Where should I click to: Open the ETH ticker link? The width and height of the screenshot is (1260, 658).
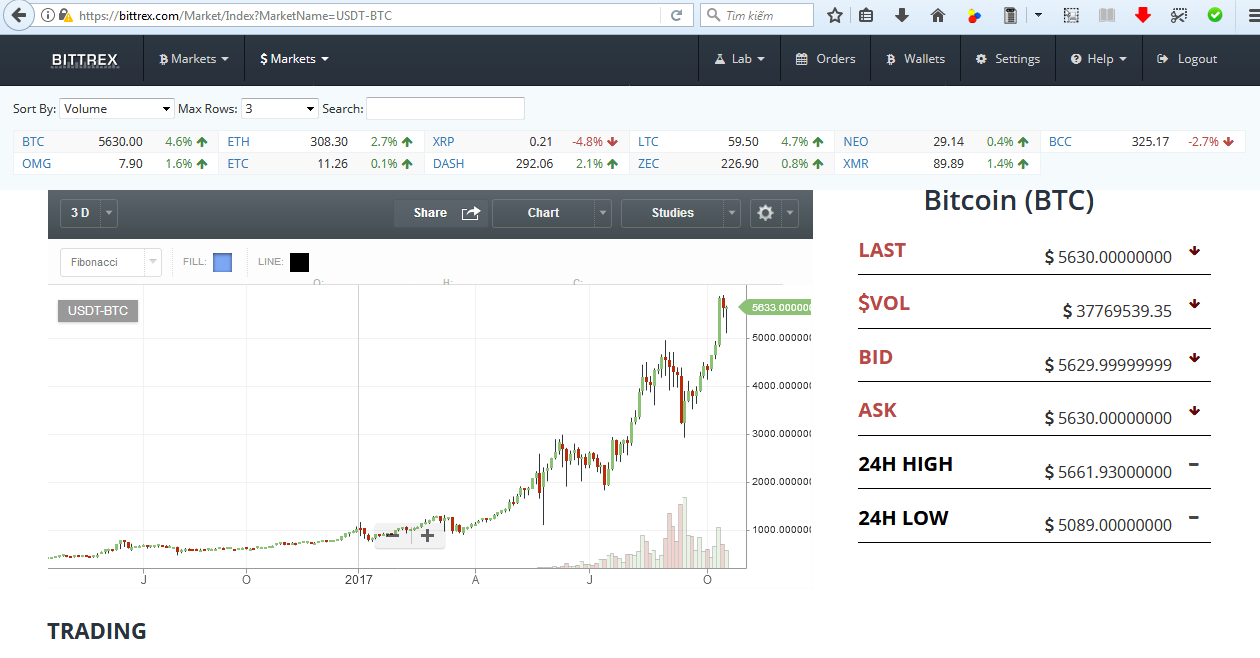point(238,142)
